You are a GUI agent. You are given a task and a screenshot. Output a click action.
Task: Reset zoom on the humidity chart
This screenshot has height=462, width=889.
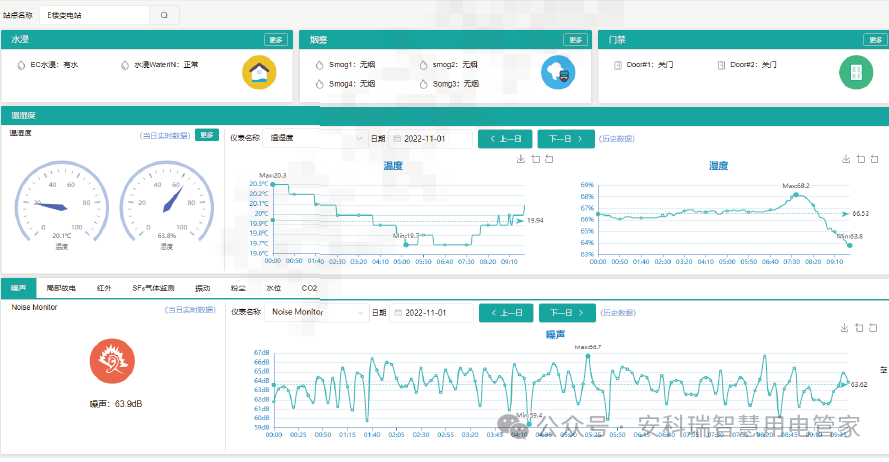tap(875, 159)
